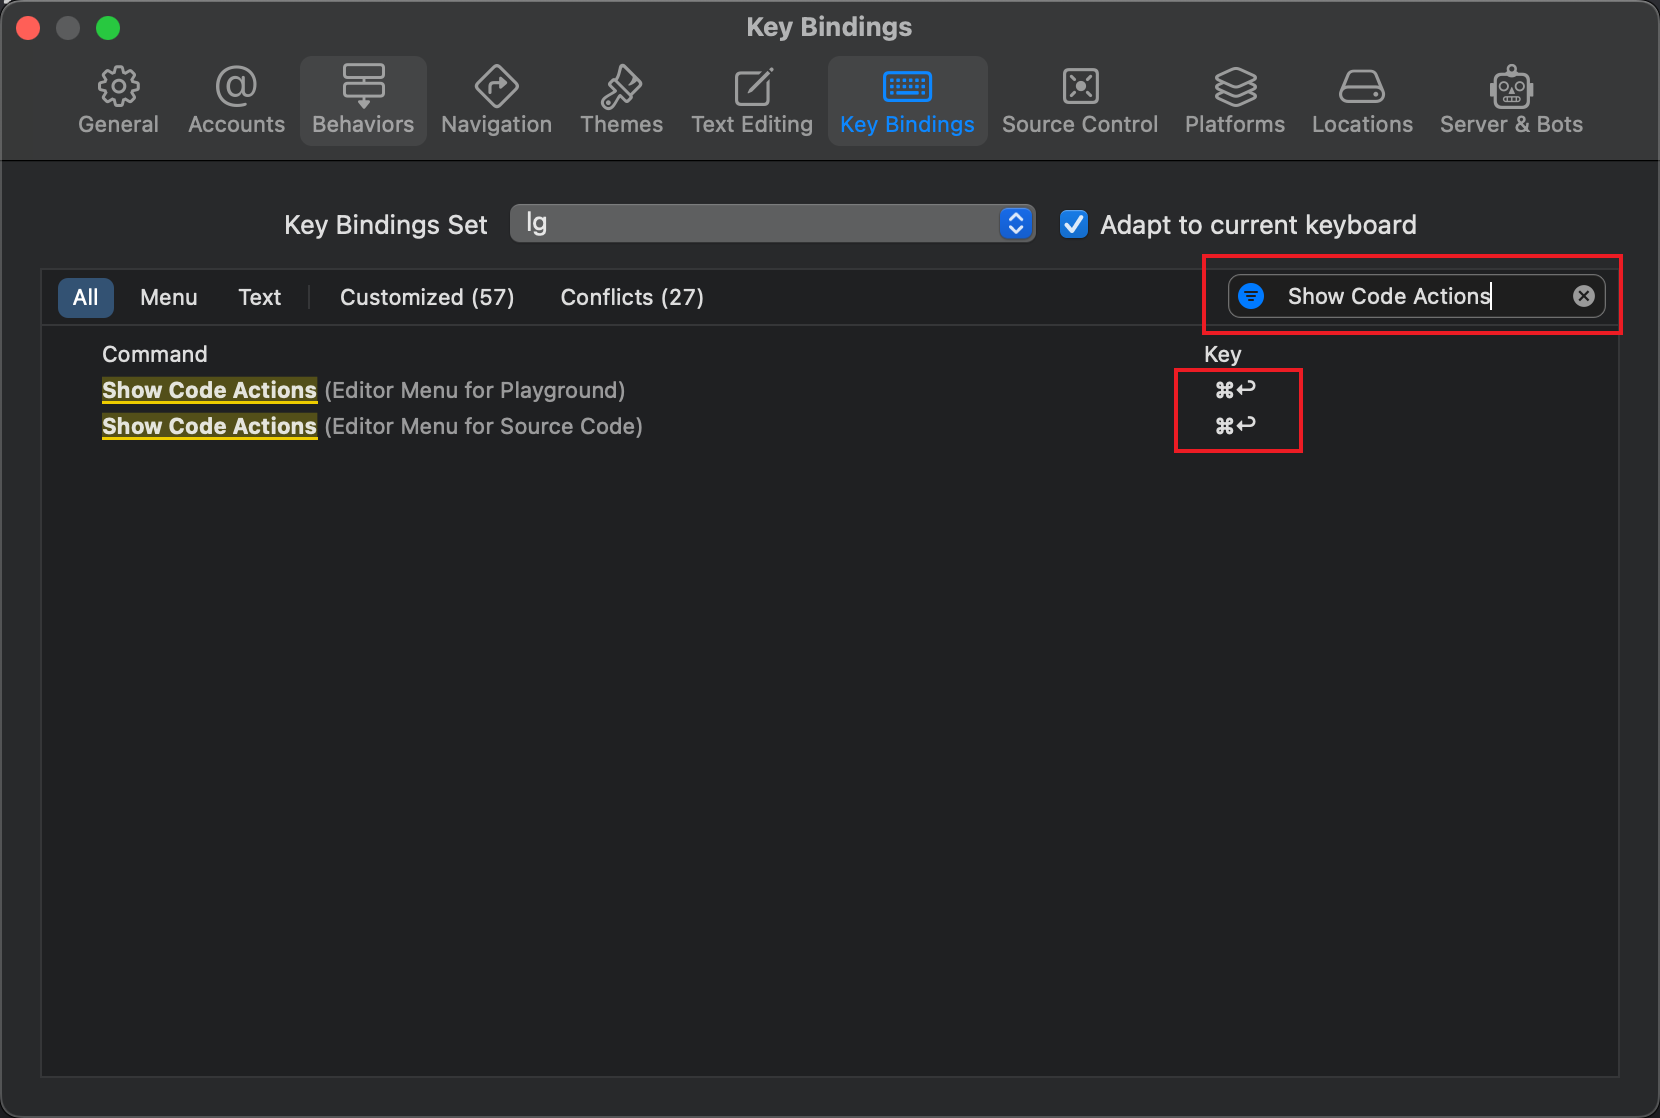Click the blue filter icon in search field
Image resolution: width=1660 pixels, height=1118 pixels.
pyautogui.click(x=1251, y=296)
